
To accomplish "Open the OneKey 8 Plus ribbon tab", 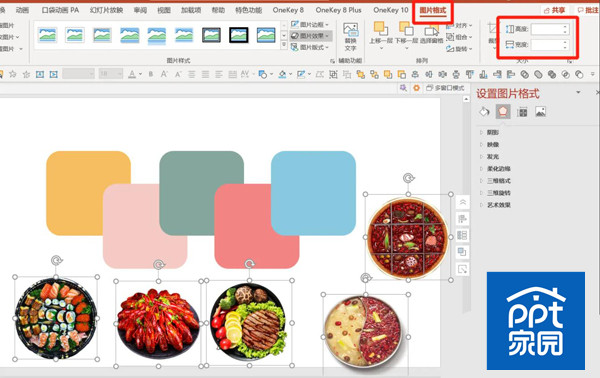I will pos(338,10).
